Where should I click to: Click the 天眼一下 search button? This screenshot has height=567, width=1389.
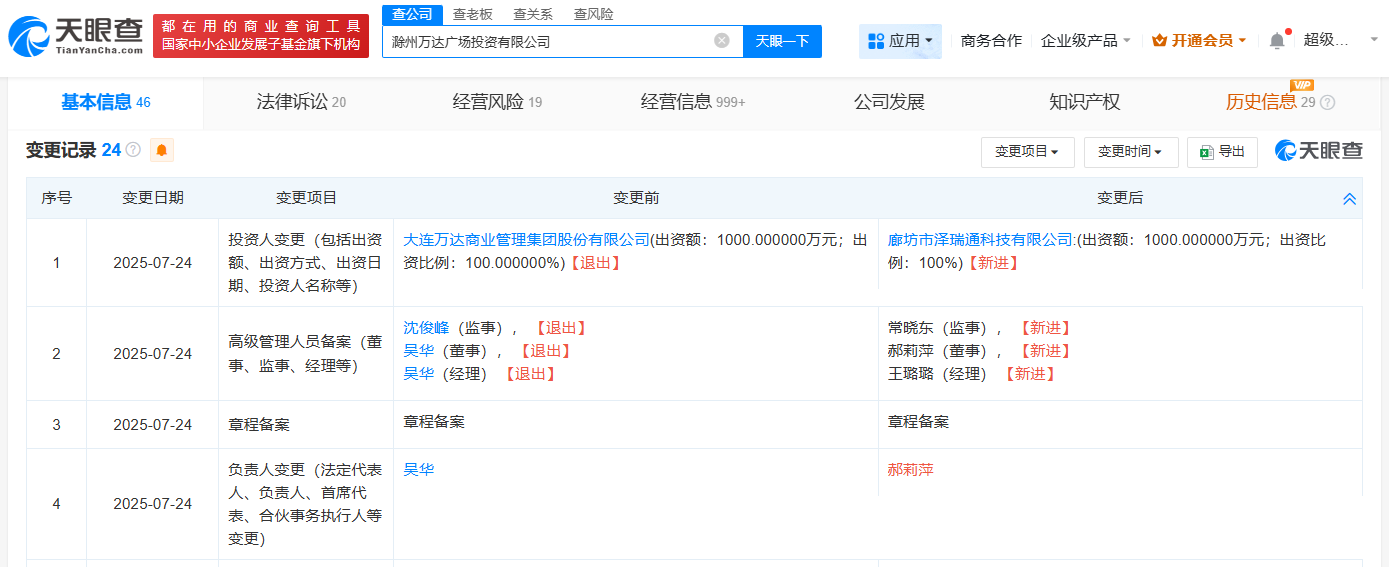(782, 41)
